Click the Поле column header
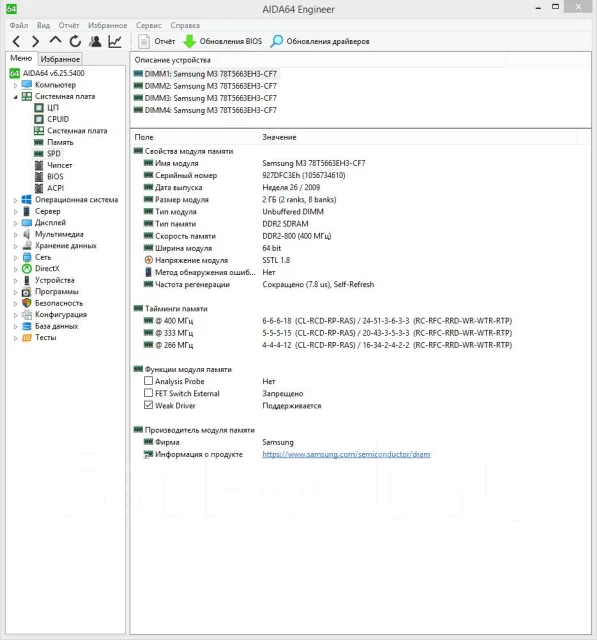The image size is (597, 640). [x=195, y=137]
